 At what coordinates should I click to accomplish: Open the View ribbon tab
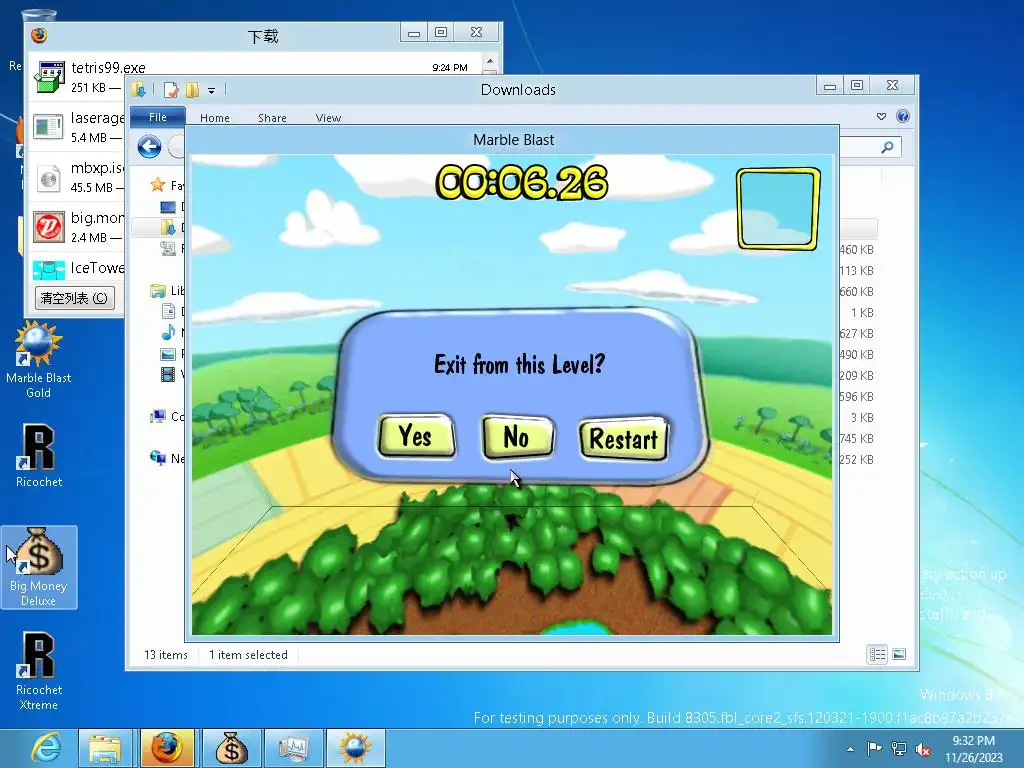point(328,118)
